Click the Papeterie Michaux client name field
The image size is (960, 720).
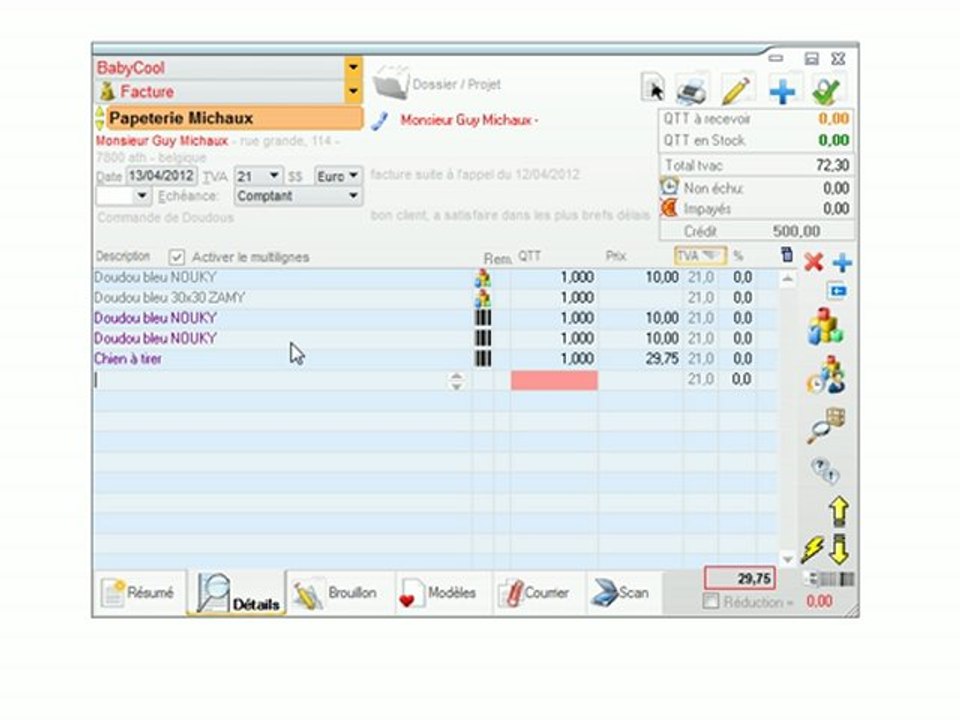(x=234, y=118)
